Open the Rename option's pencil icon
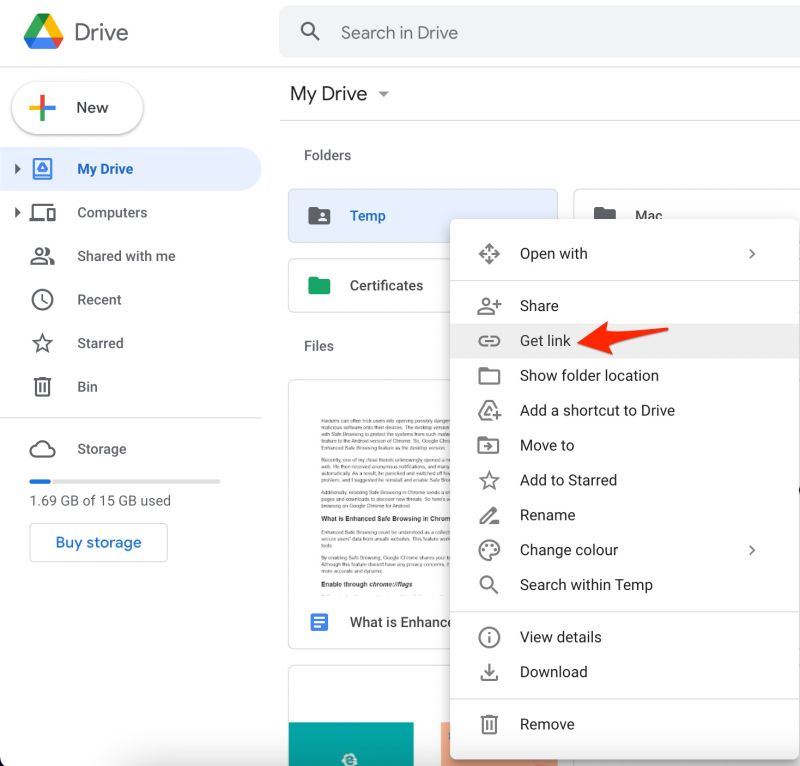This screenshot has height=766, width=800. click(489, 515)
